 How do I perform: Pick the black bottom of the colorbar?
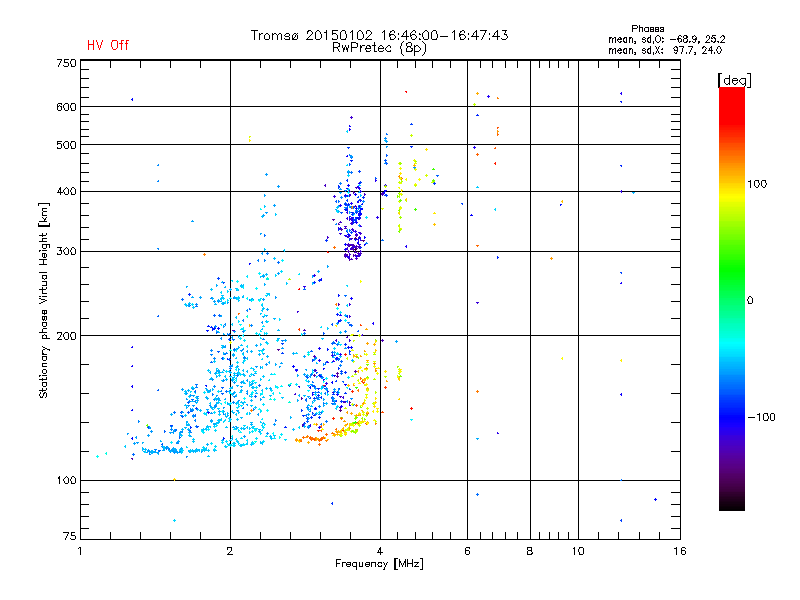(x=732, y=503)
